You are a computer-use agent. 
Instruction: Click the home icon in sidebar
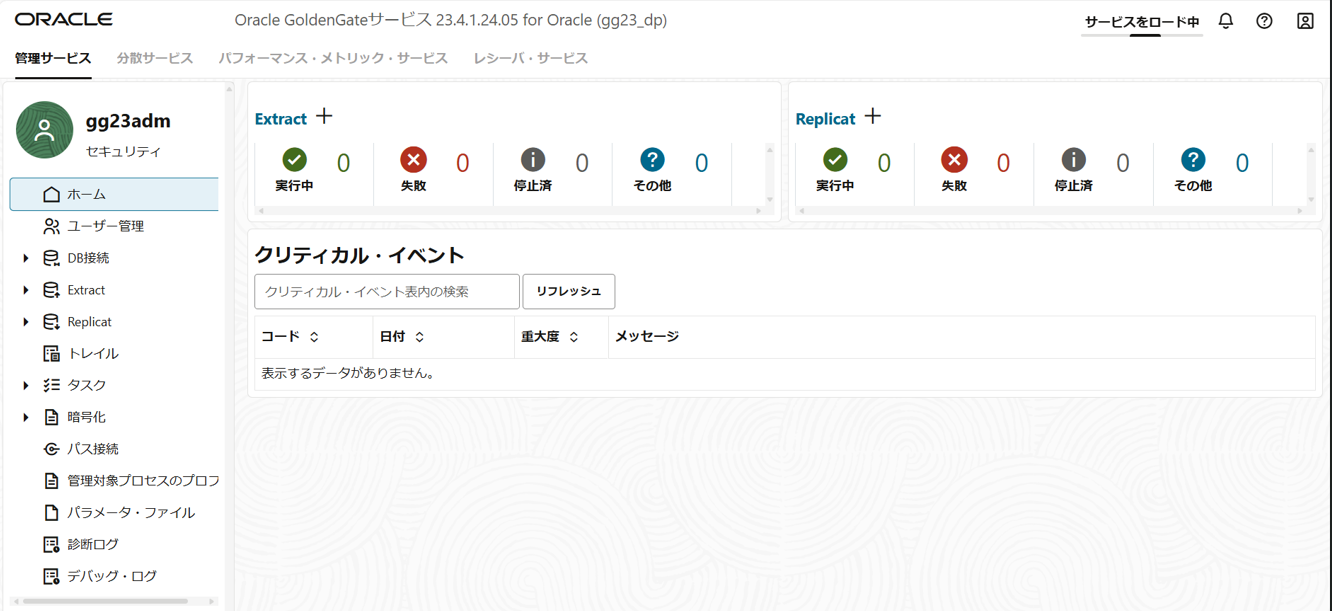[51, 194]
